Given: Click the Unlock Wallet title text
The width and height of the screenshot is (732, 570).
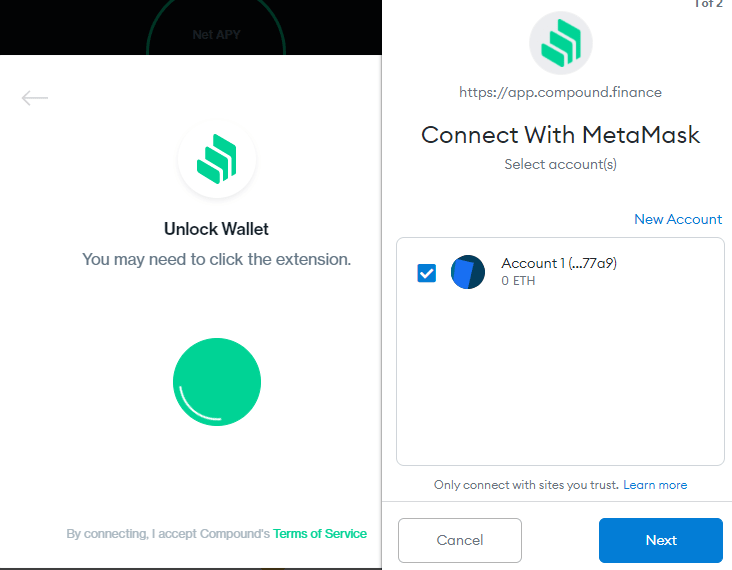Looking at the screenshot, I should coord(216,229).
